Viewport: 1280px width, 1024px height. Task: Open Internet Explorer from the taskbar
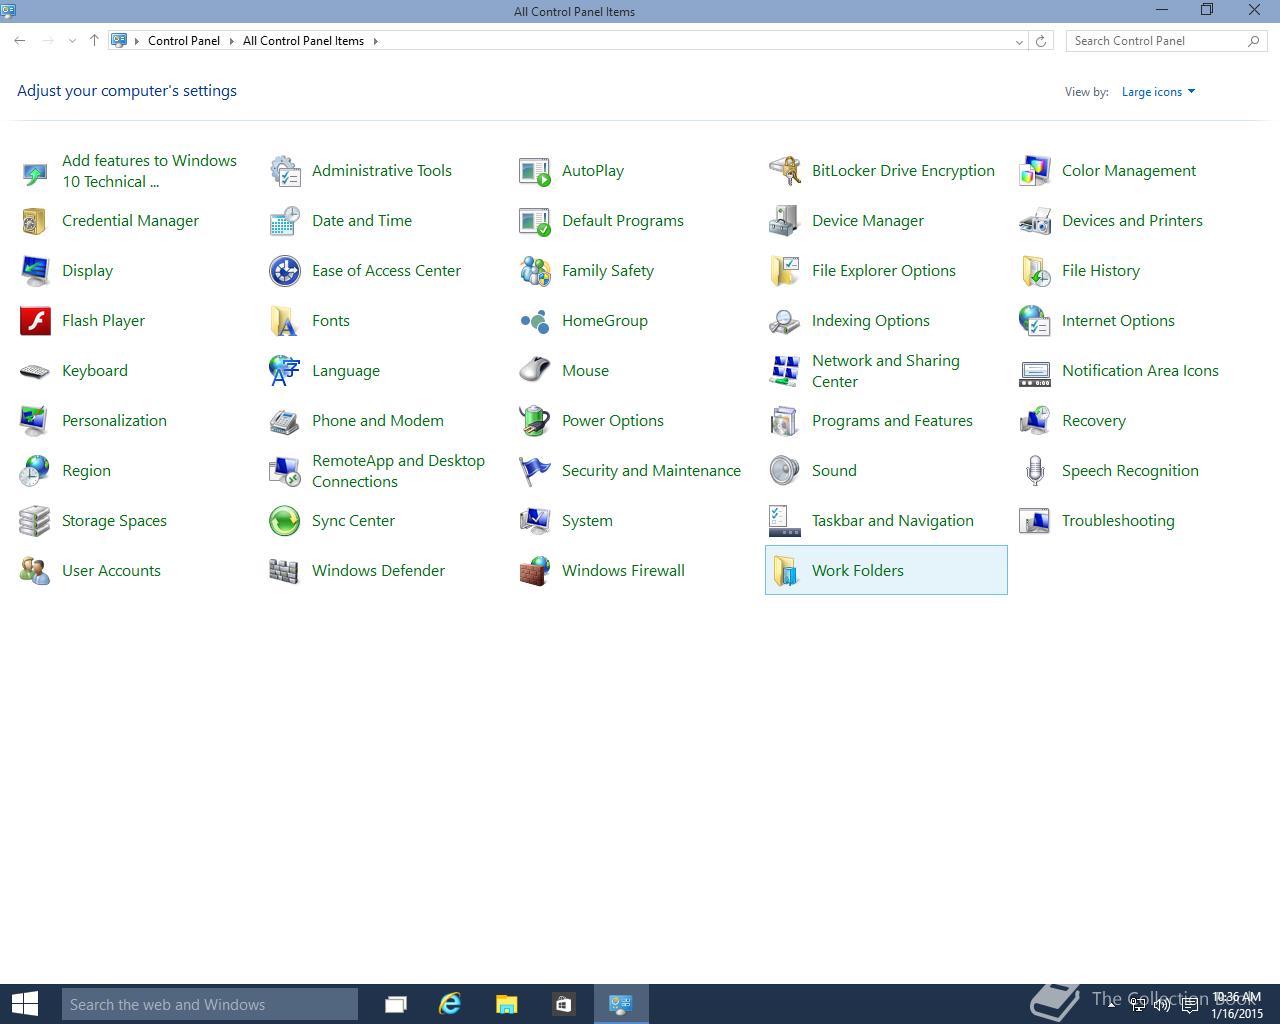450,1004
